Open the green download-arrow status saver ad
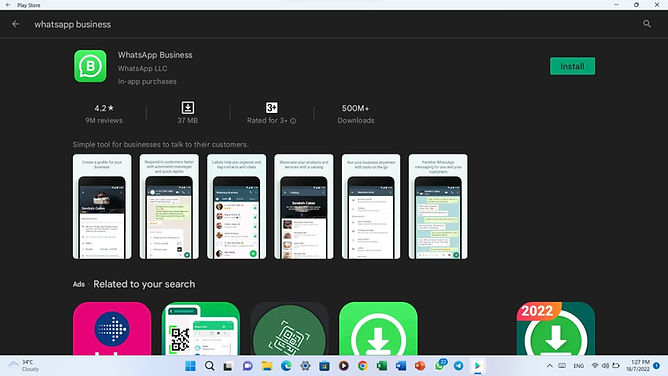Image resolution: width=668 pixels, height=376 pixels. [x=378, y=328]
